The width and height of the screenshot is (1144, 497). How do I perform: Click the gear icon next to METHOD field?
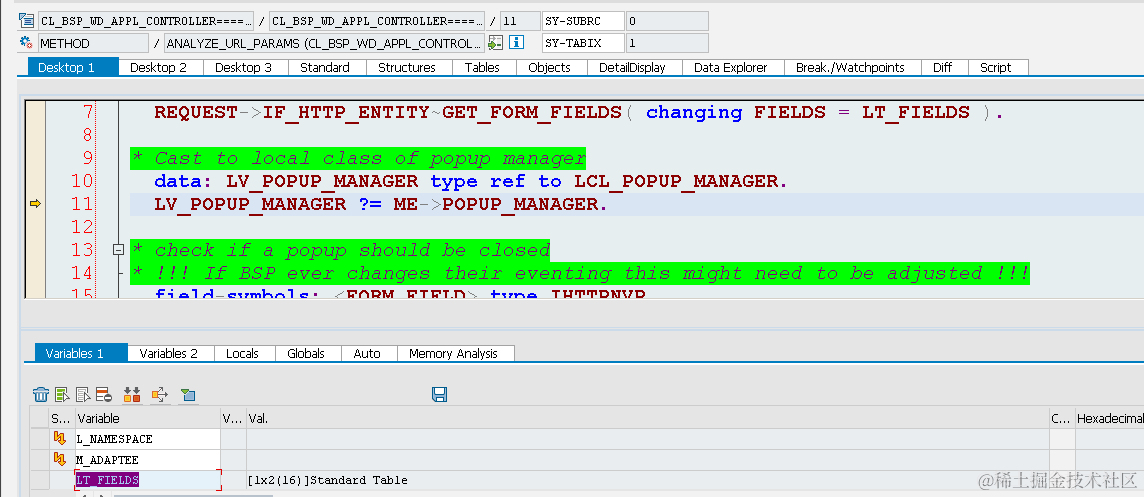[27, 42]
